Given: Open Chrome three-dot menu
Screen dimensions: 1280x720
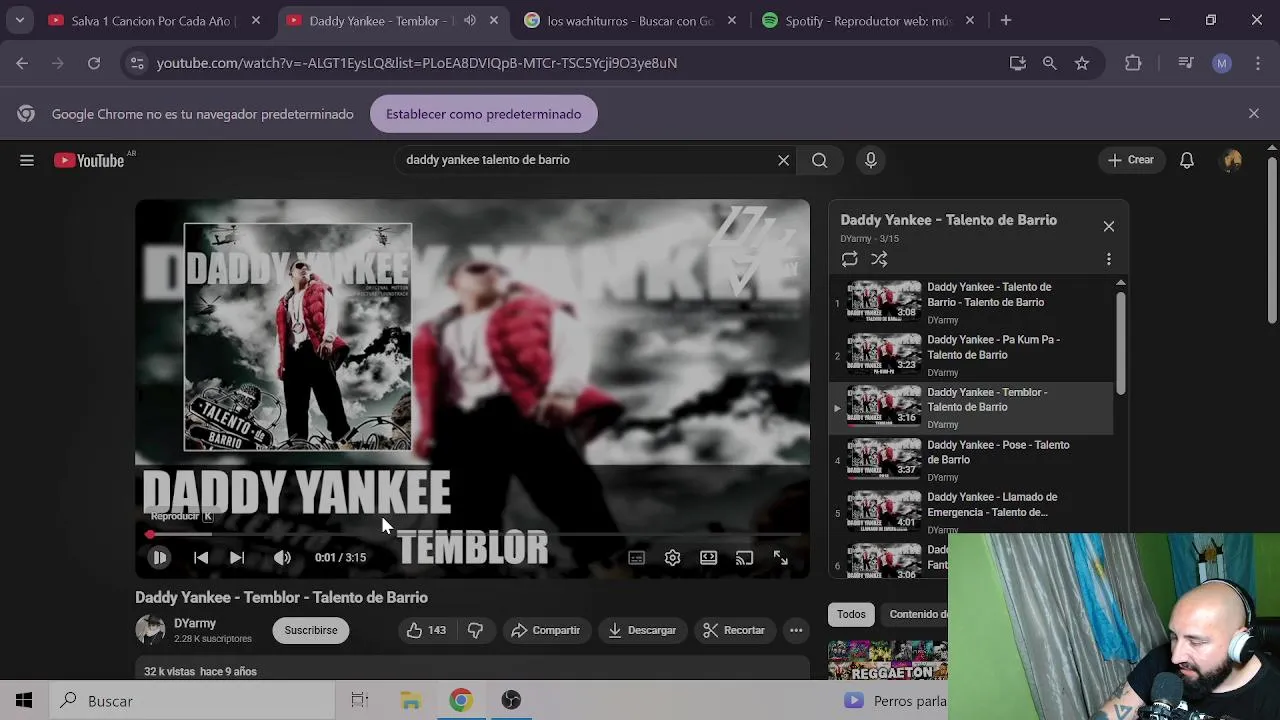Looking at the screenshot, I should click(1257, 63).
